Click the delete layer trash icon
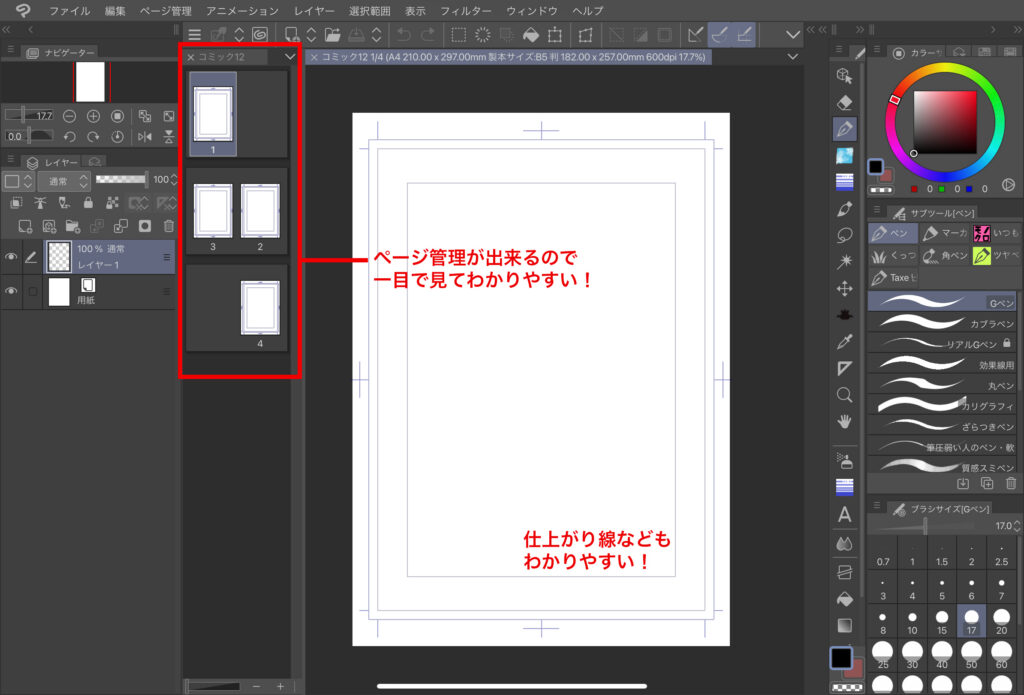The height and width of the screenshot is (695, 1024). [168, 226]
